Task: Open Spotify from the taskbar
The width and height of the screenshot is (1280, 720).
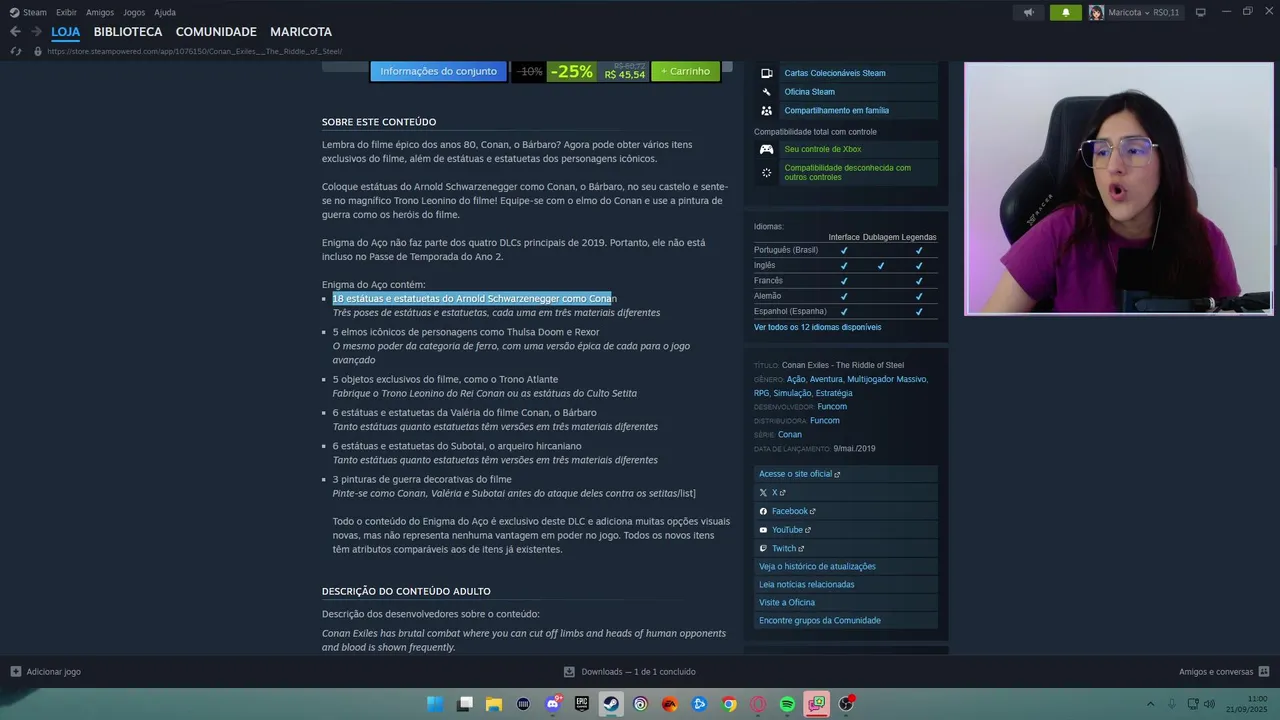Action: coord(787,704)
